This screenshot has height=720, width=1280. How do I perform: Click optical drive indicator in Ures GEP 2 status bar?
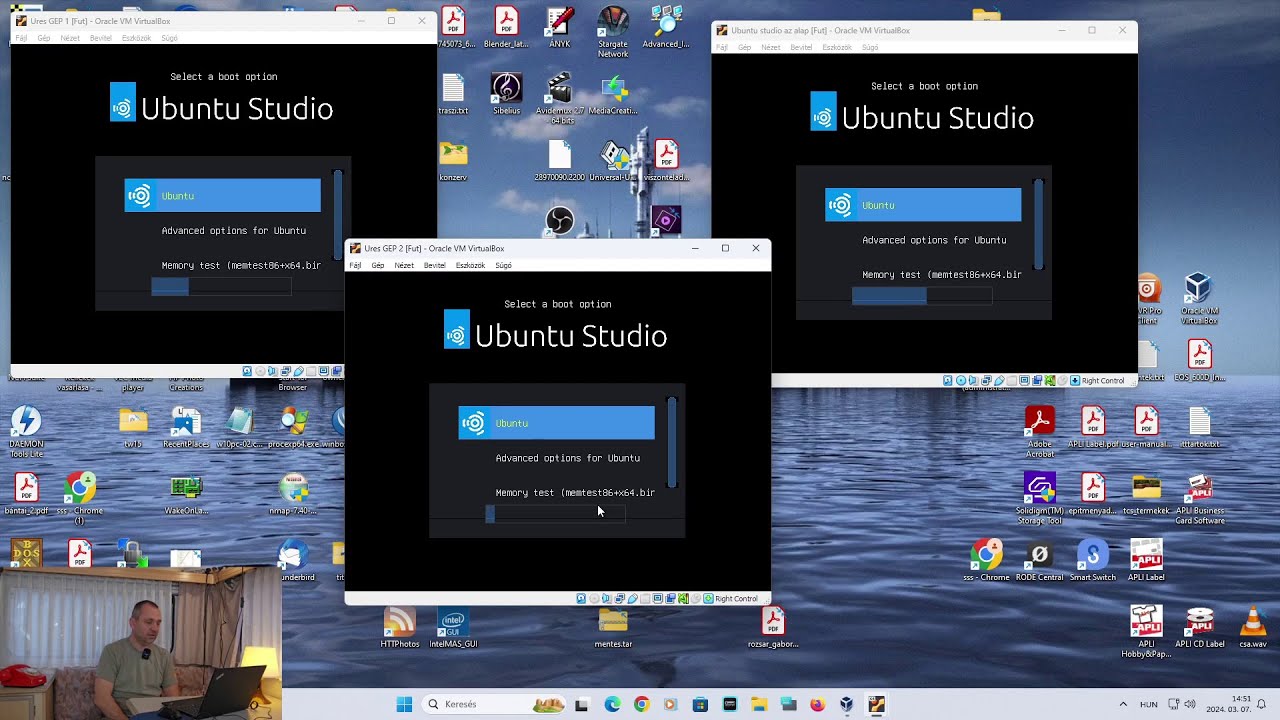tap(594, 598)
